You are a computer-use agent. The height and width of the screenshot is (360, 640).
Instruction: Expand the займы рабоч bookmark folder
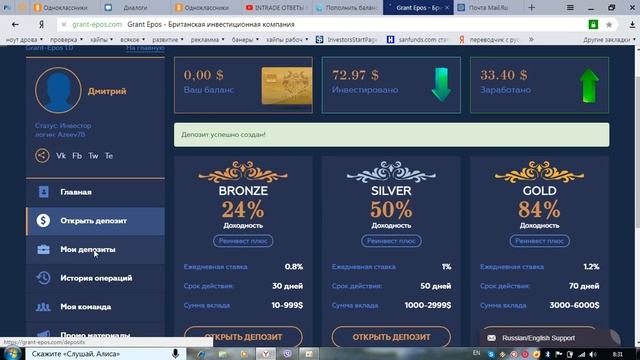287,40
